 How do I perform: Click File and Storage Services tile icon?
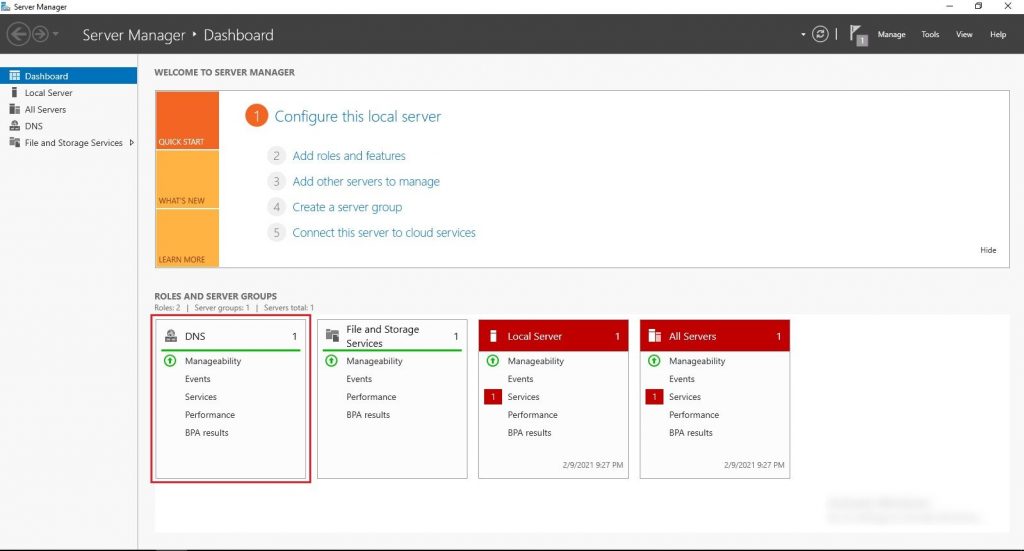(x=332, y=336)
